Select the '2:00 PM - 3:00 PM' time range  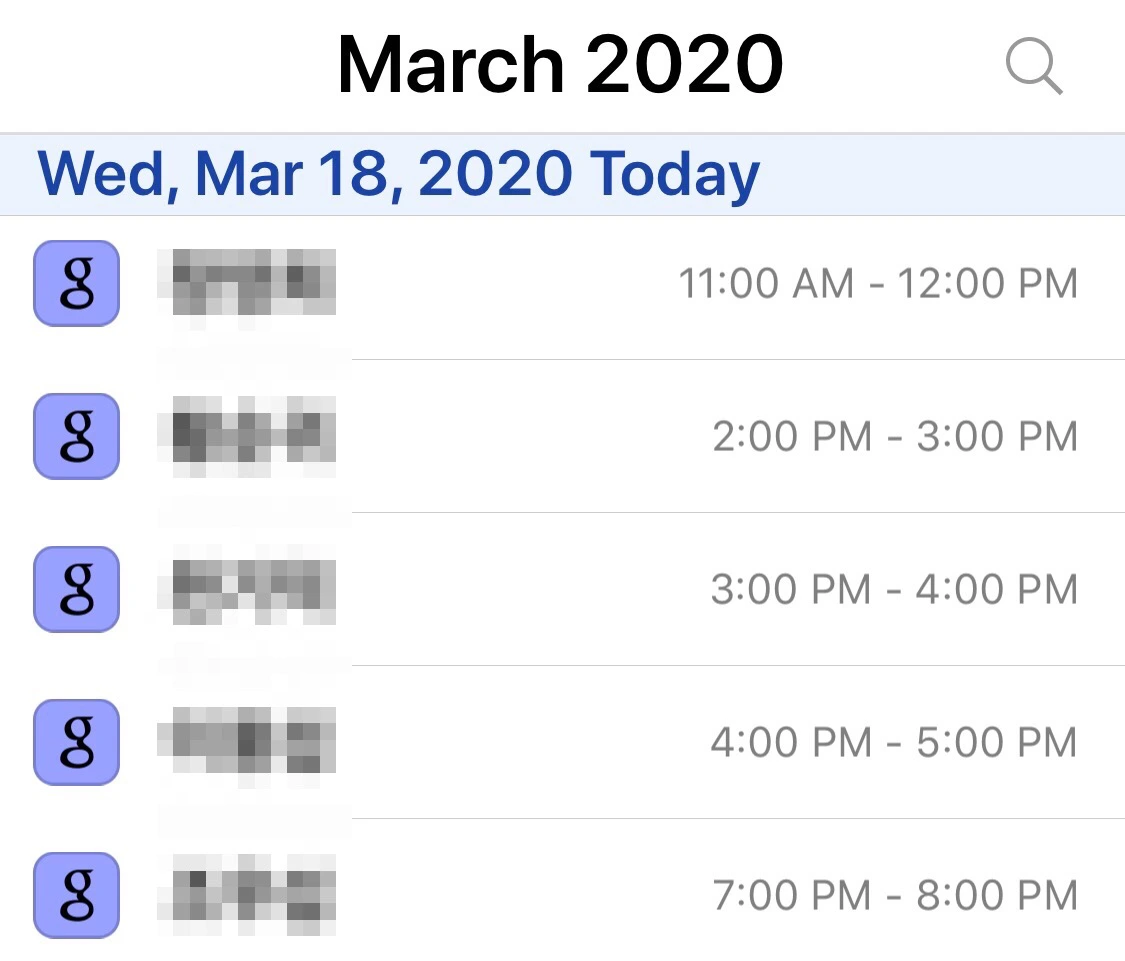point(895,437)
